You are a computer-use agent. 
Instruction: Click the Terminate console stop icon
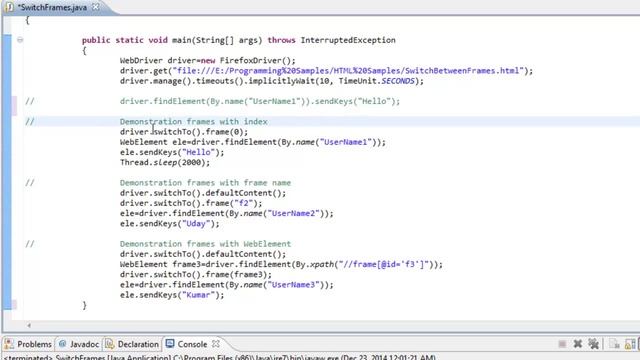(x=562, y=344)
